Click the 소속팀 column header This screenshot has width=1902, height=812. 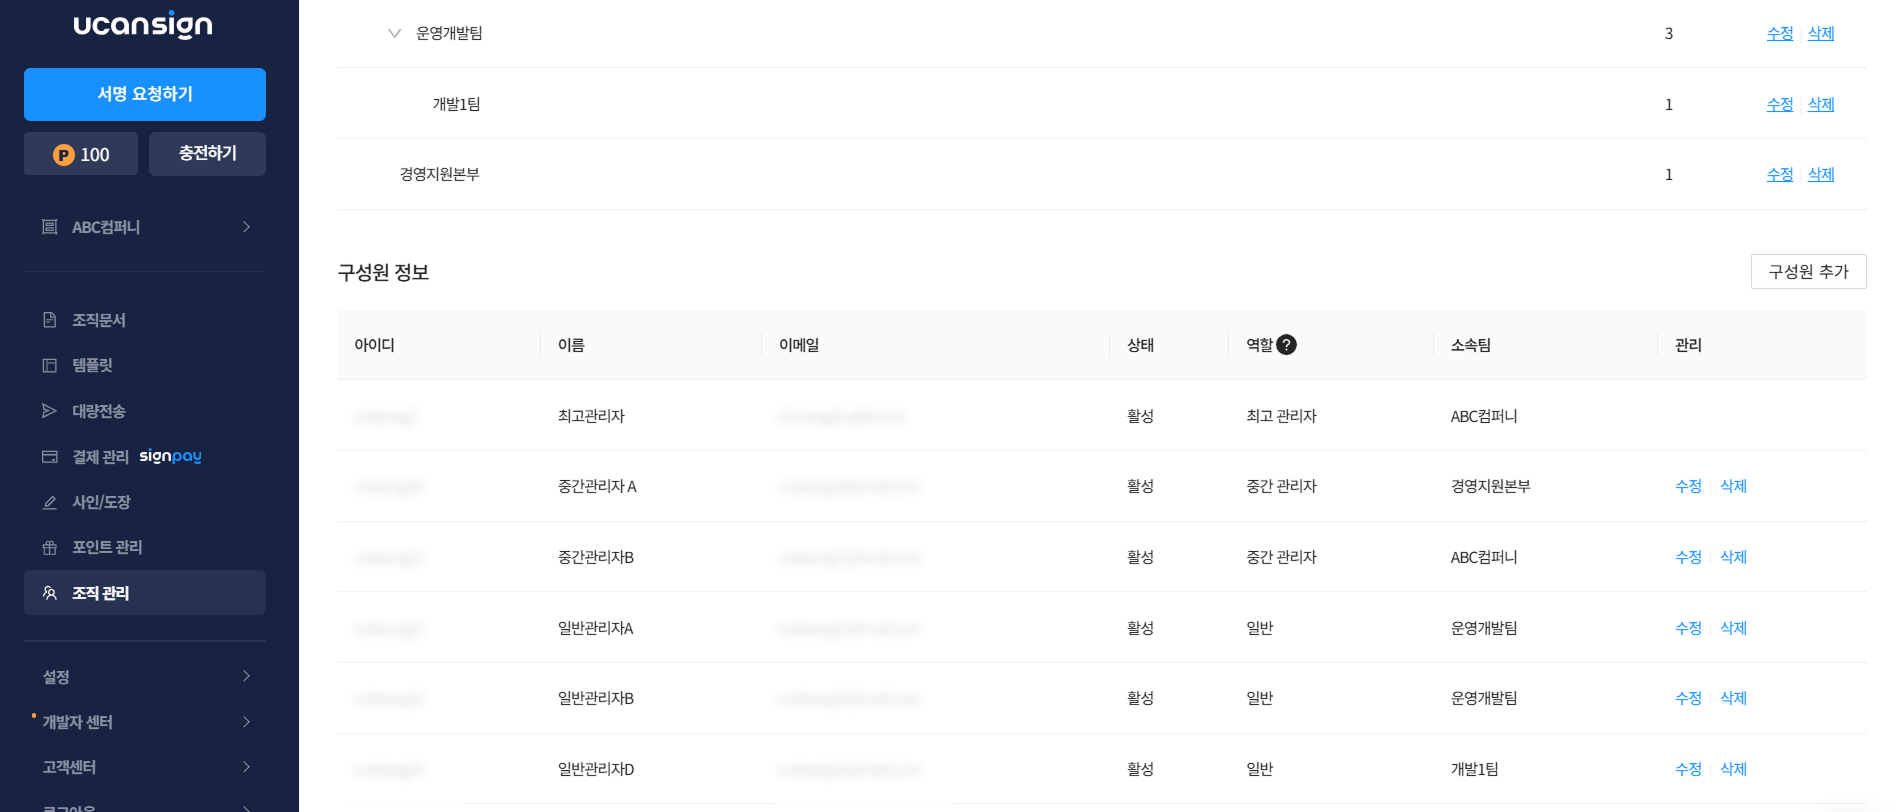coord(1470,345)
